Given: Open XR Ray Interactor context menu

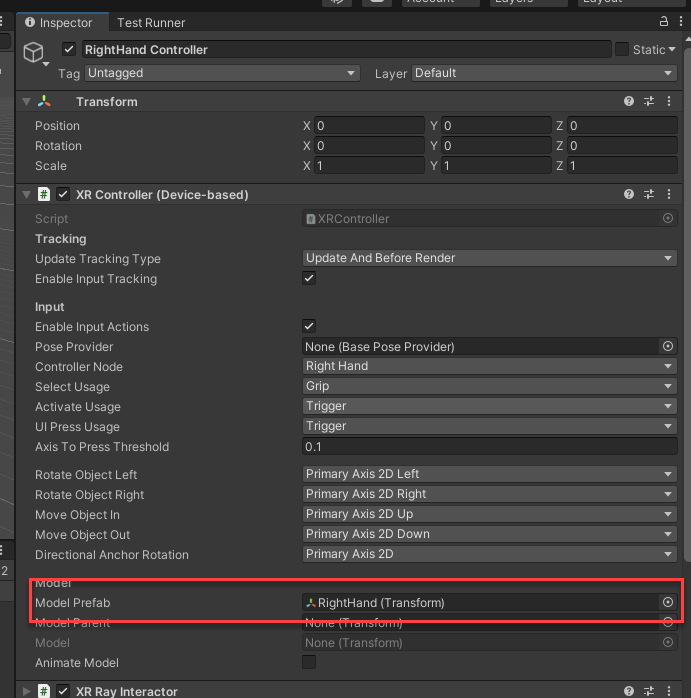Looking at the screenshot, I should 669,691.
